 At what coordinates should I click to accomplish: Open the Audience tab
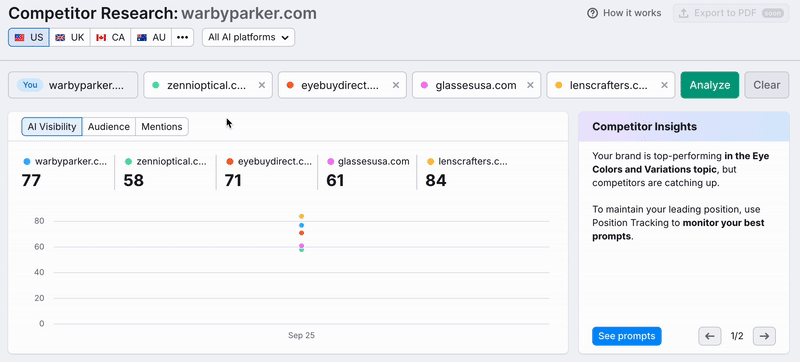109,127
